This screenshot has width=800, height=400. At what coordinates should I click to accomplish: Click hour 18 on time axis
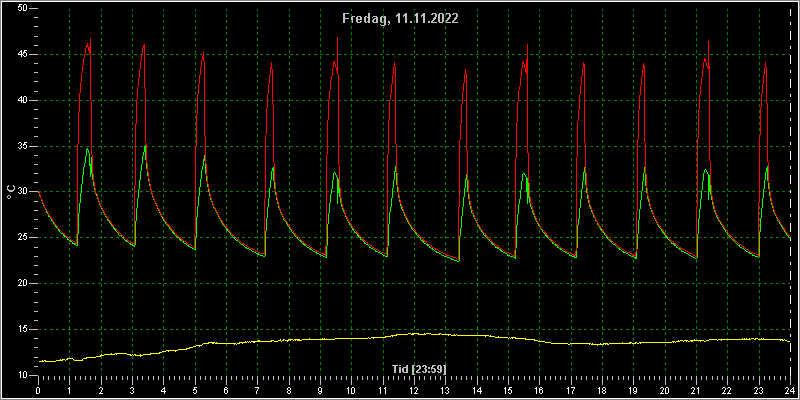click(602, 390)
